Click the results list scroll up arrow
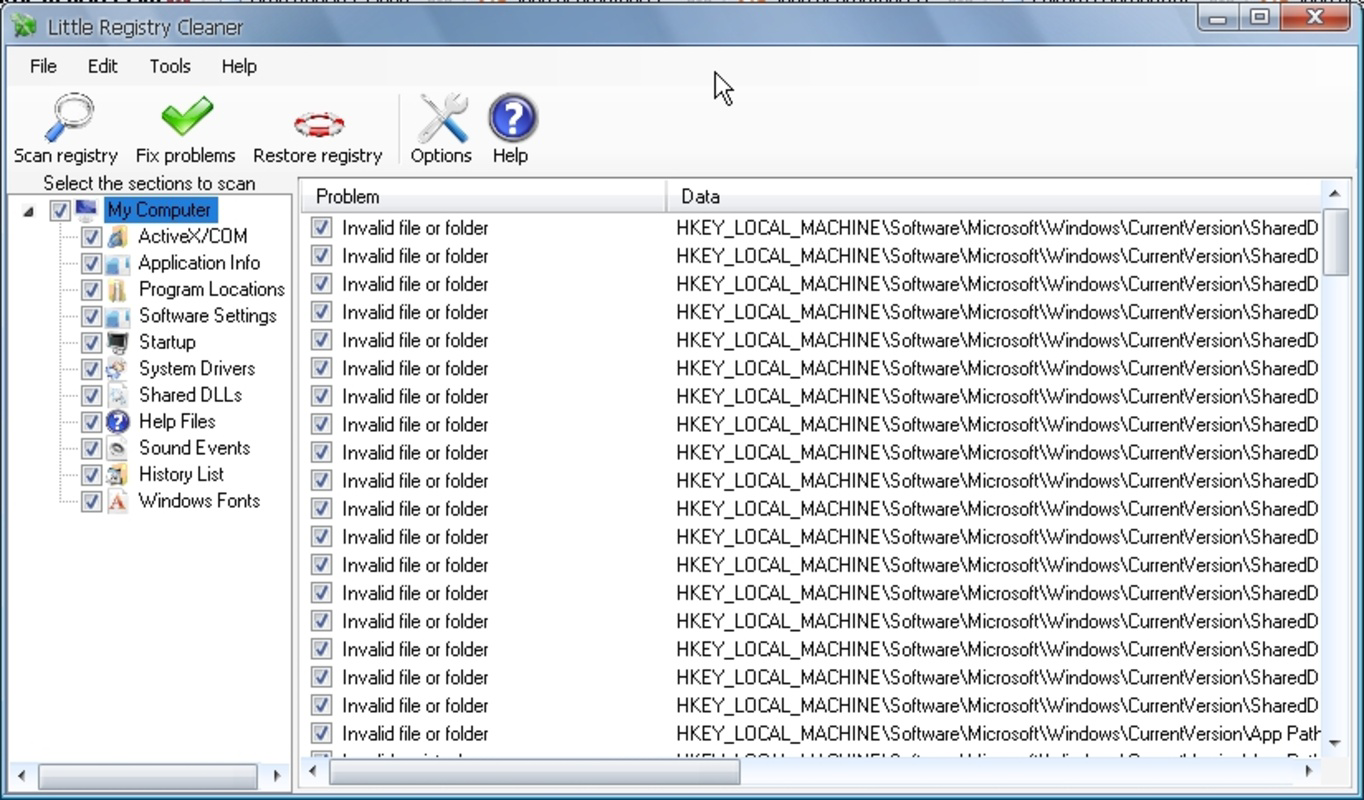 pos(1335,192)
